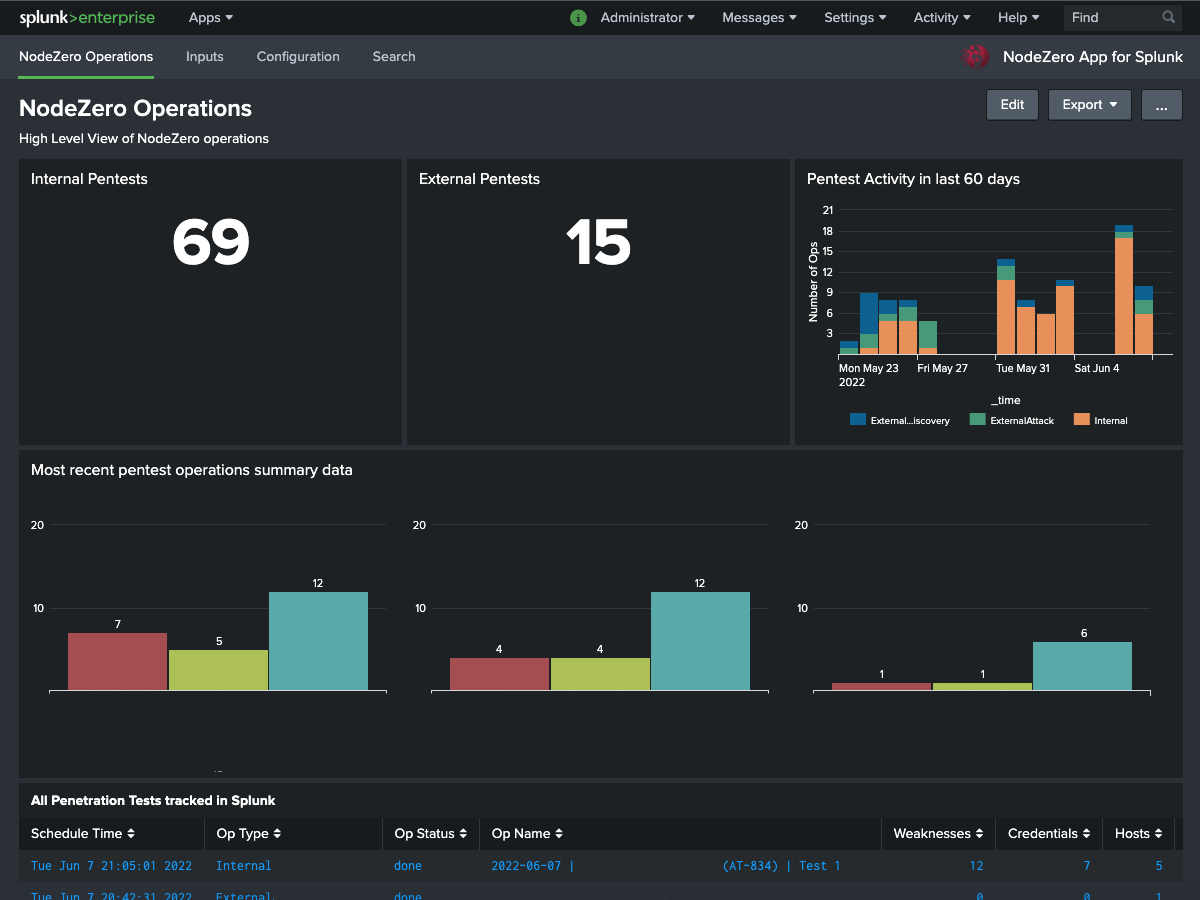This screenshot has width=1200, height=900.
Task: Open the Help dropdown
Action: (1018, 17)
